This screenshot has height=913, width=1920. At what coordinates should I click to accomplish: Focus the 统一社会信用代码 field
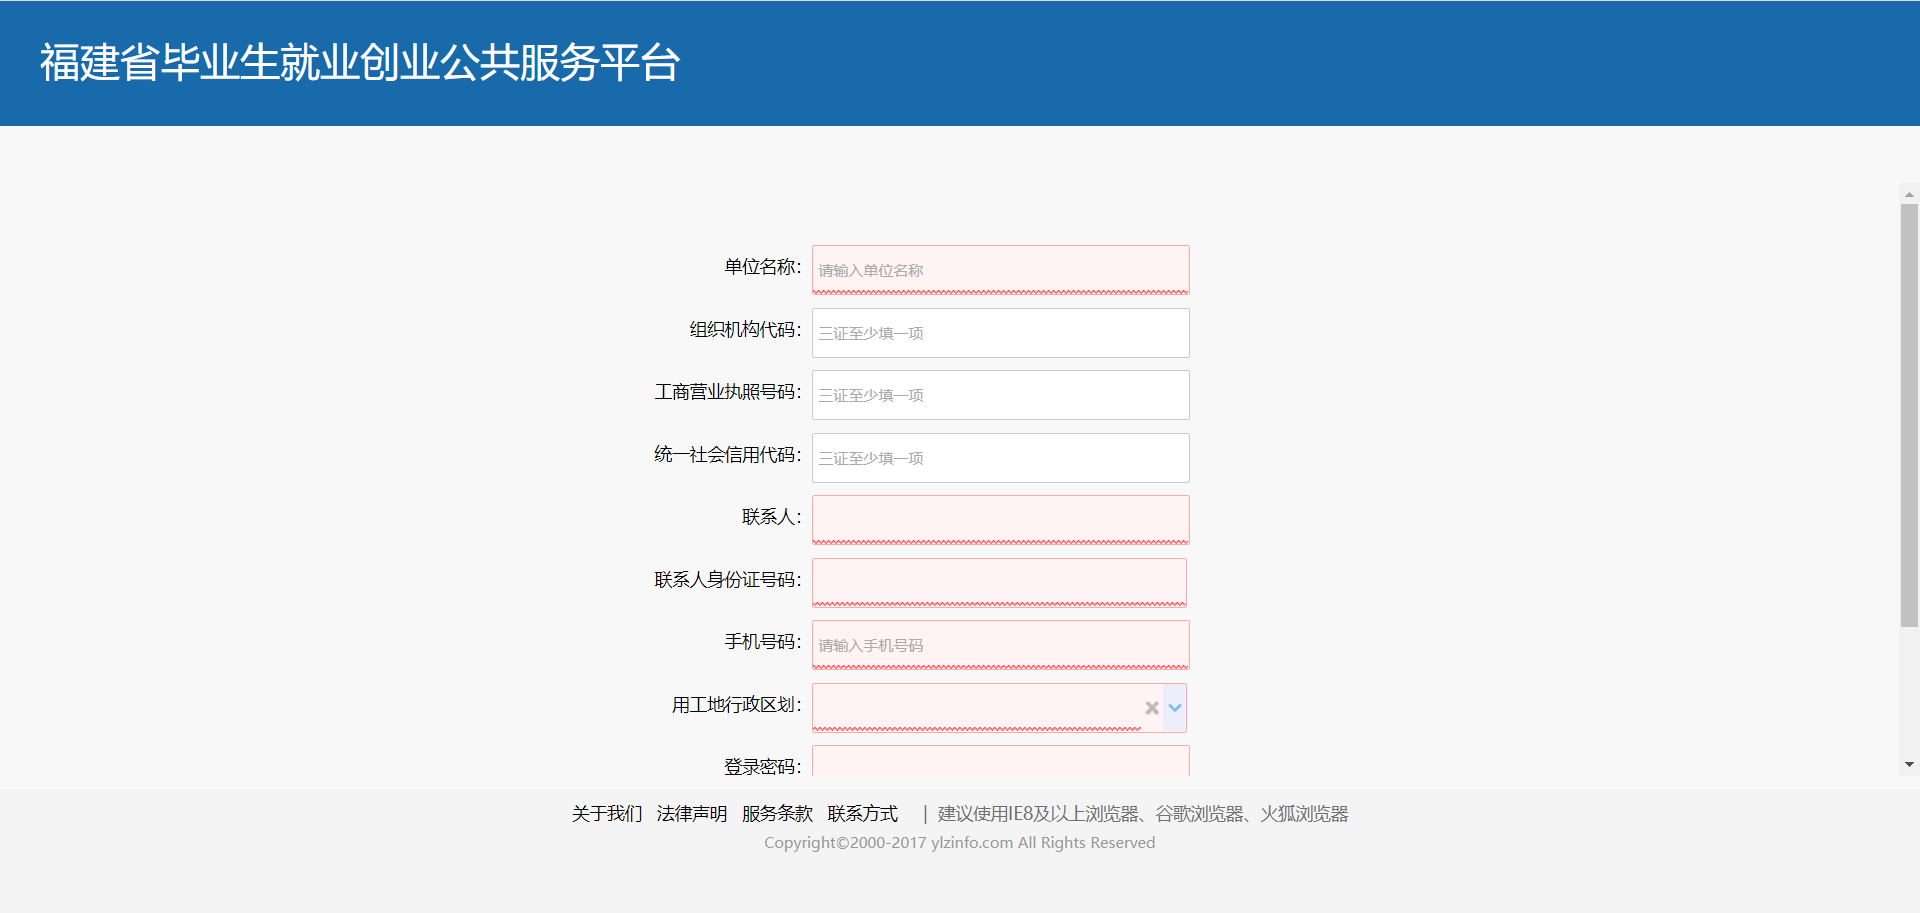coord(1000,458)
